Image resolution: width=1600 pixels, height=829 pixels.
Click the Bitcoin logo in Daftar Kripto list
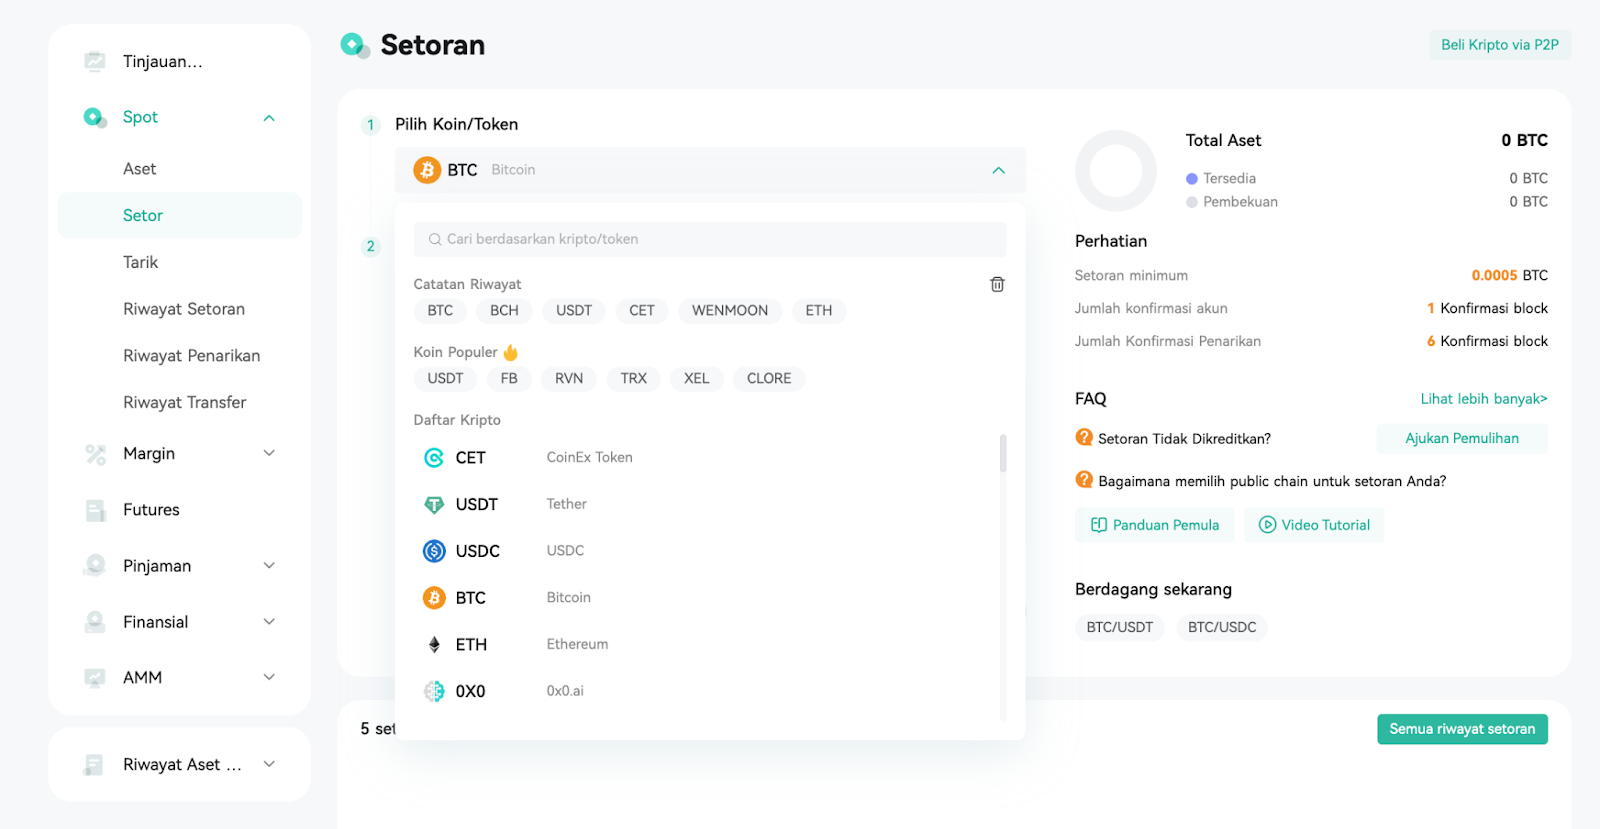point(434,598)
